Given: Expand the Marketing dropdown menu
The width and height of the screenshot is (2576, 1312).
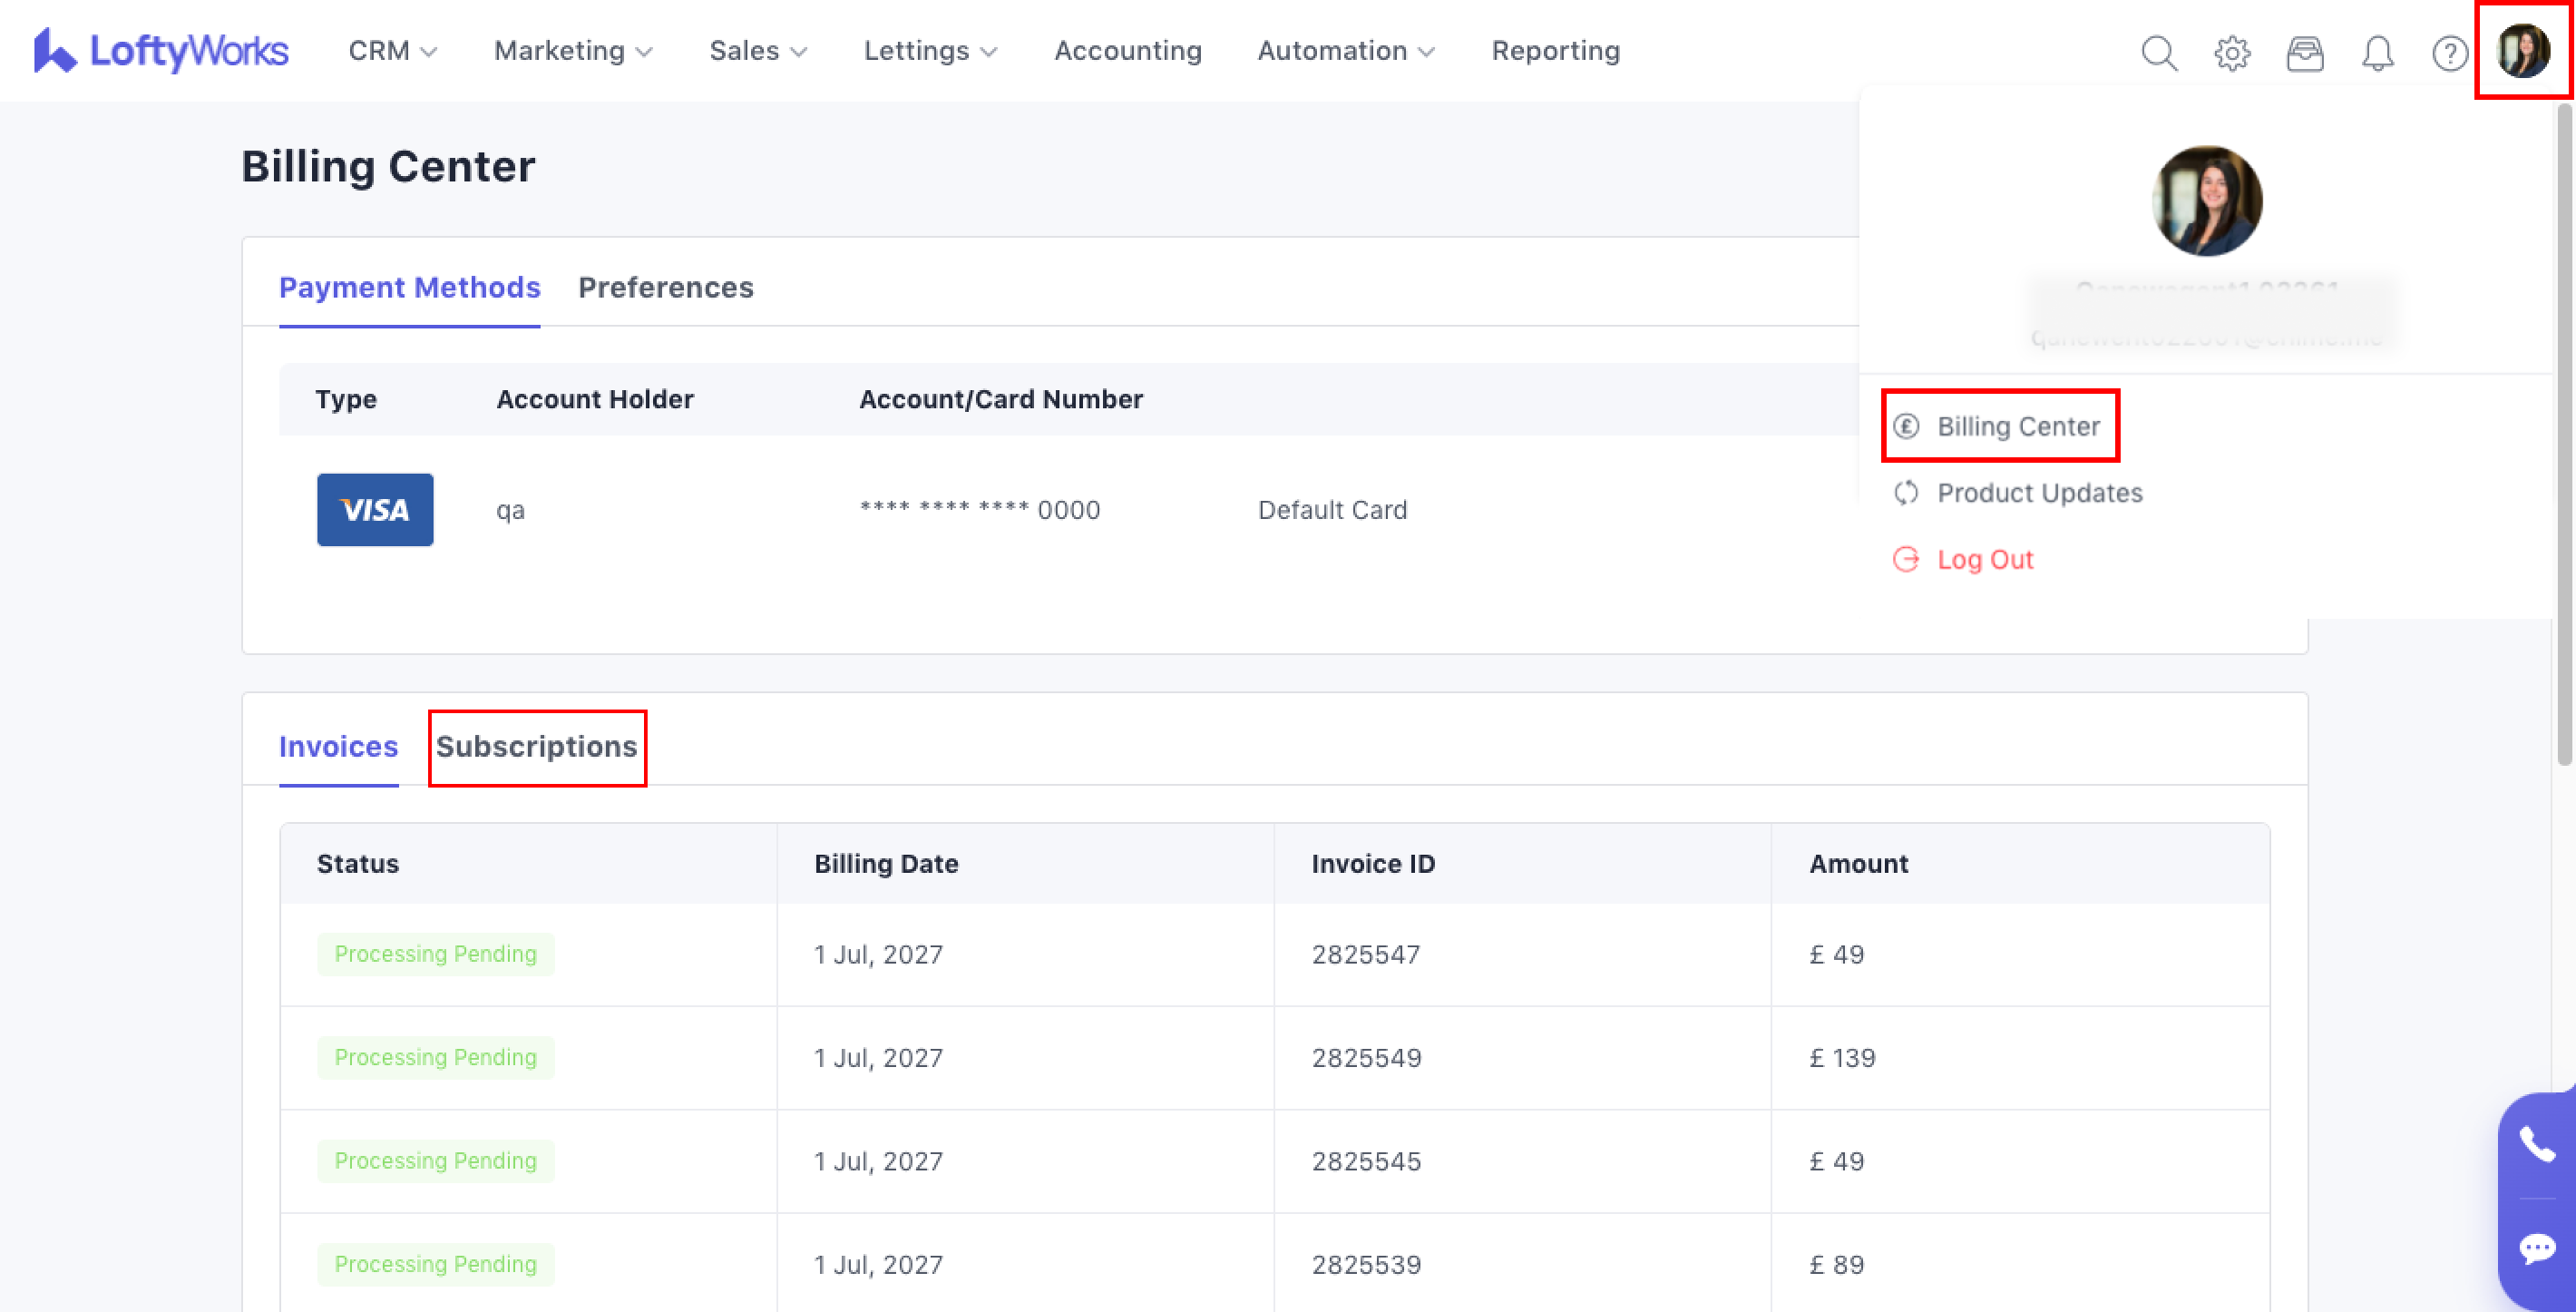Looking at the screenshot, I should [573, 50].
